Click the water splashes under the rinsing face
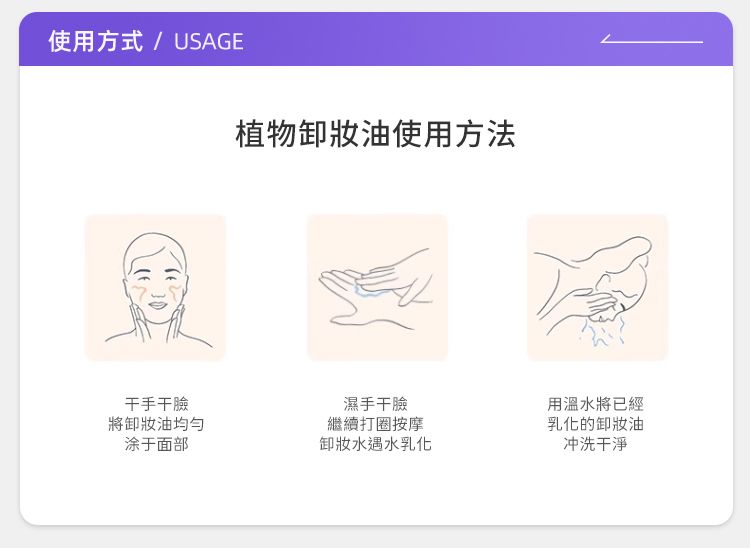Viewport: 750px width, 548px height. click(601, 331)
